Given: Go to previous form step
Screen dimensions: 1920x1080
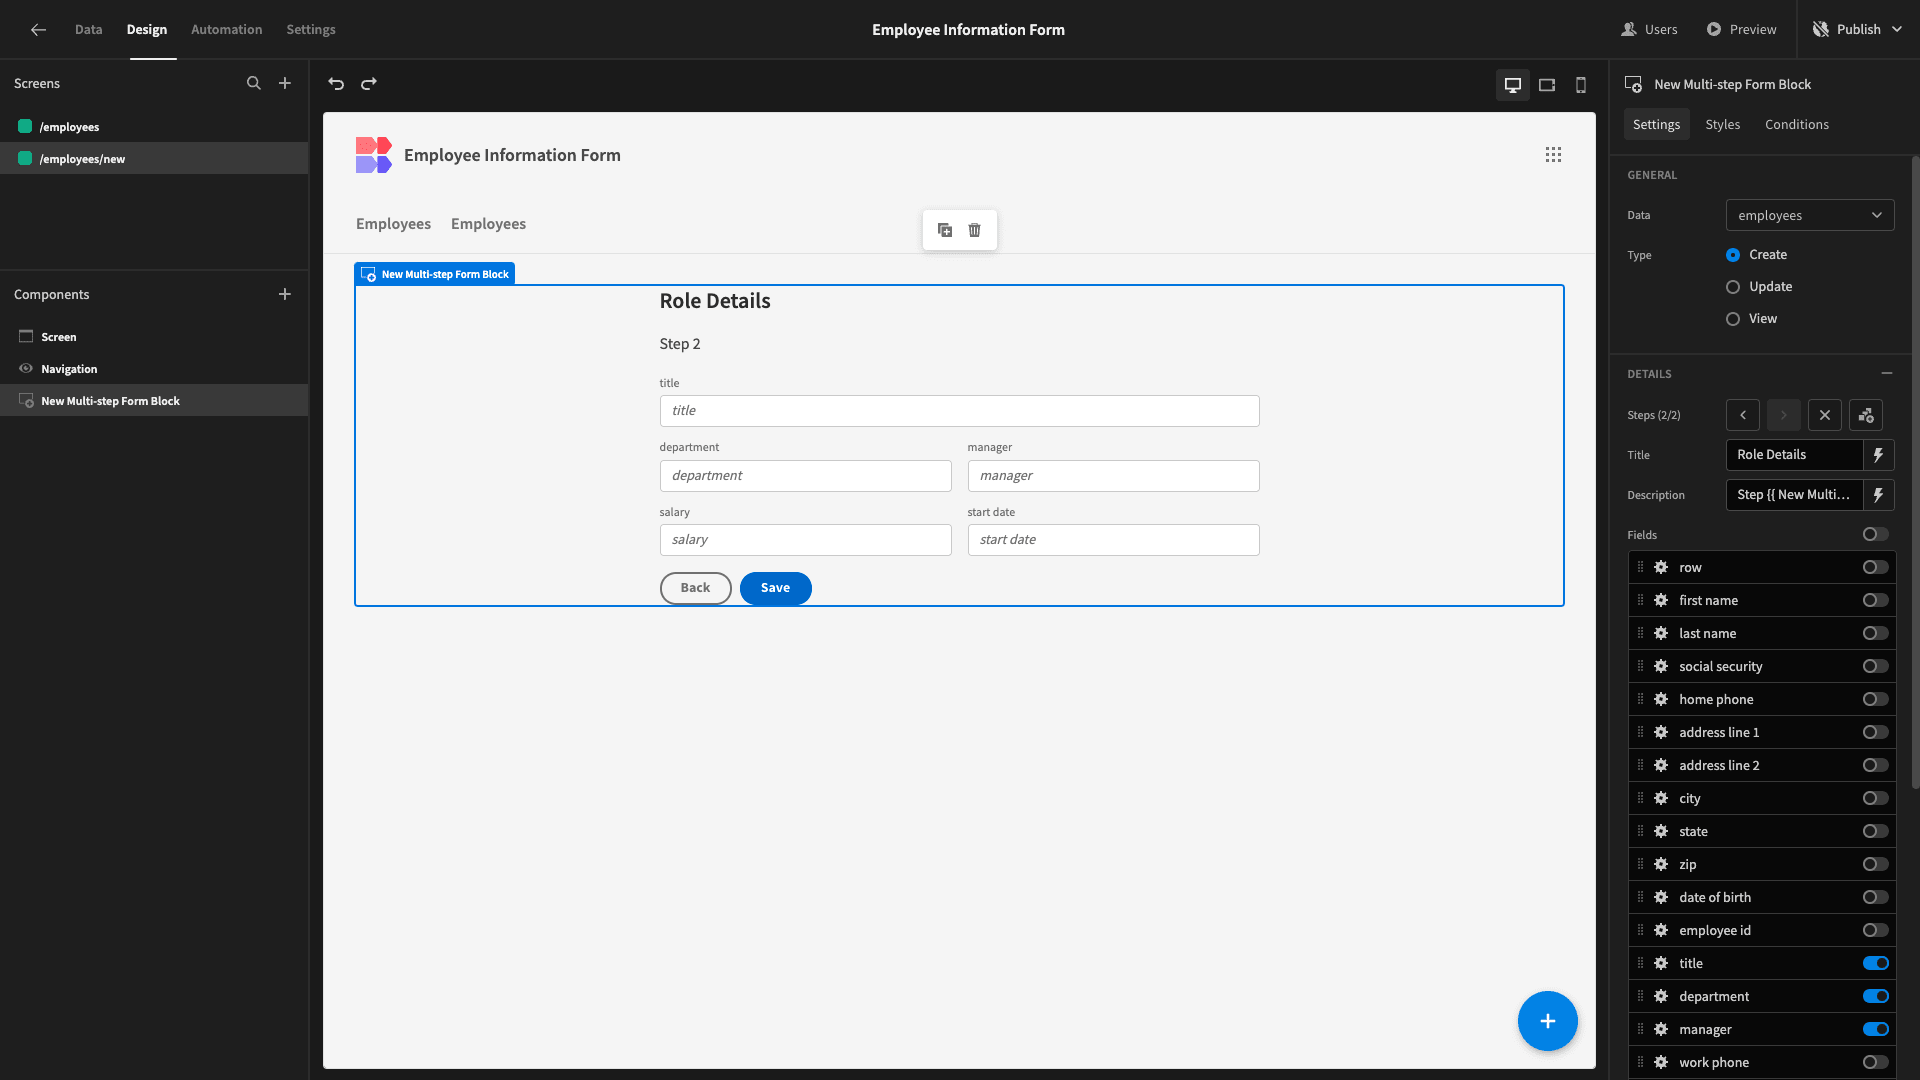Looking at the screenshot, I should coord(1743,415).
